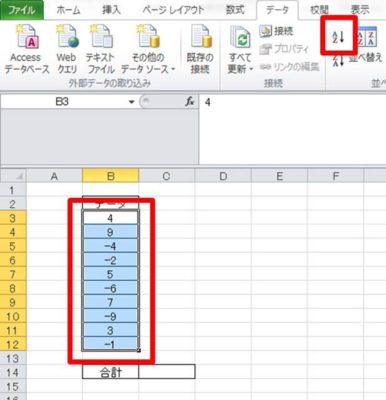Image resolution: width=386 pixels, height=400 pixels.
Task: Open the Name Box dropdown arrow
Action: (x=132, y=102)
